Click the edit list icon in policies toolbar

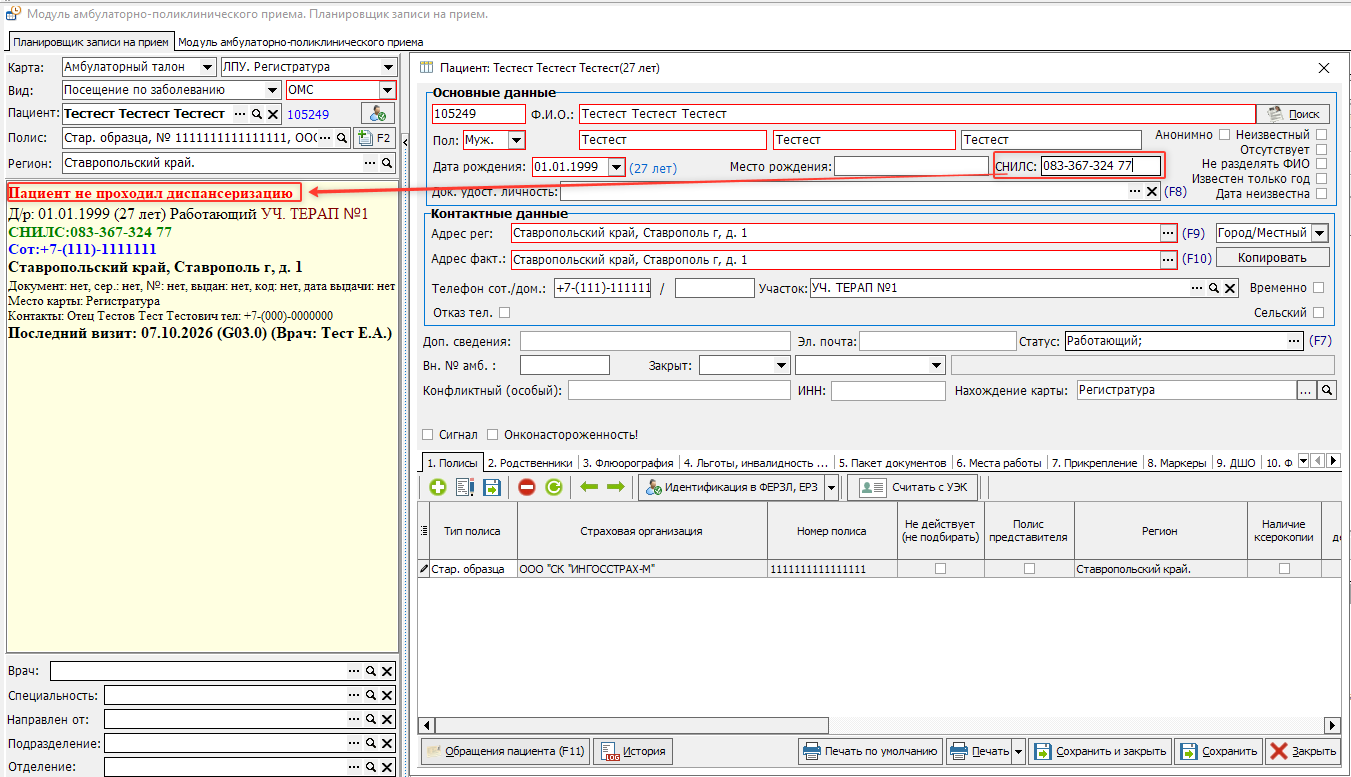click(465, 487)
